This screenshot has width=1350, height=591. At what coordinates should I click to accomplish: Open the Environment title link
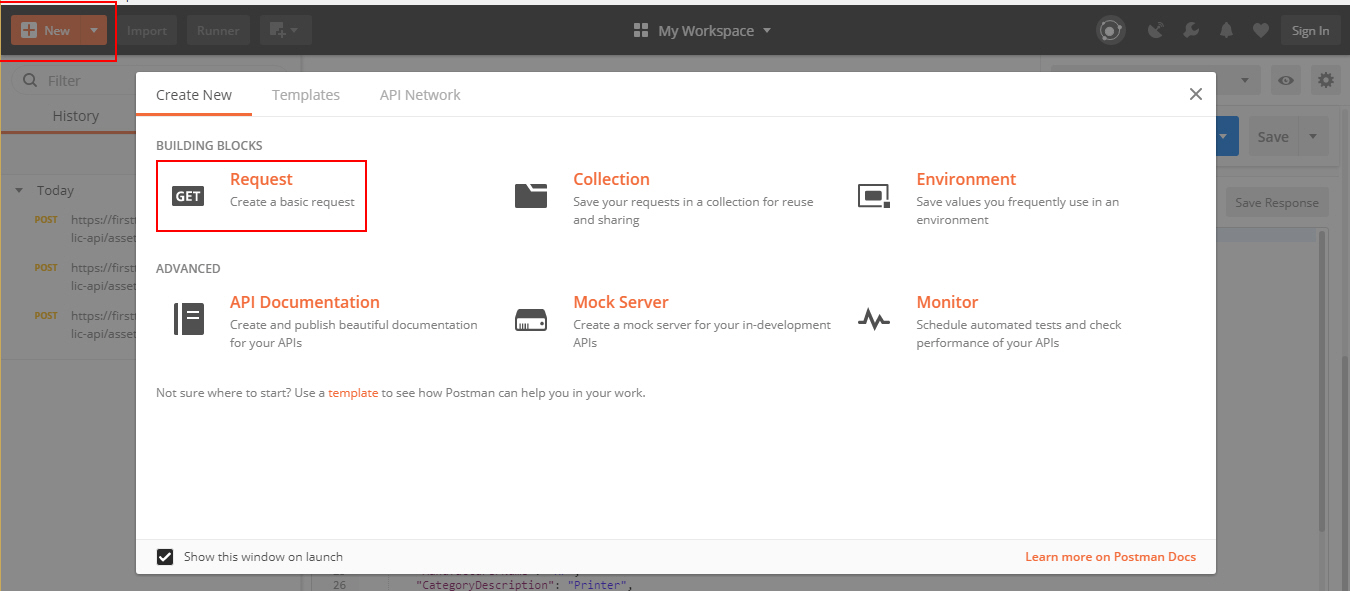click(x=966, y=179)
